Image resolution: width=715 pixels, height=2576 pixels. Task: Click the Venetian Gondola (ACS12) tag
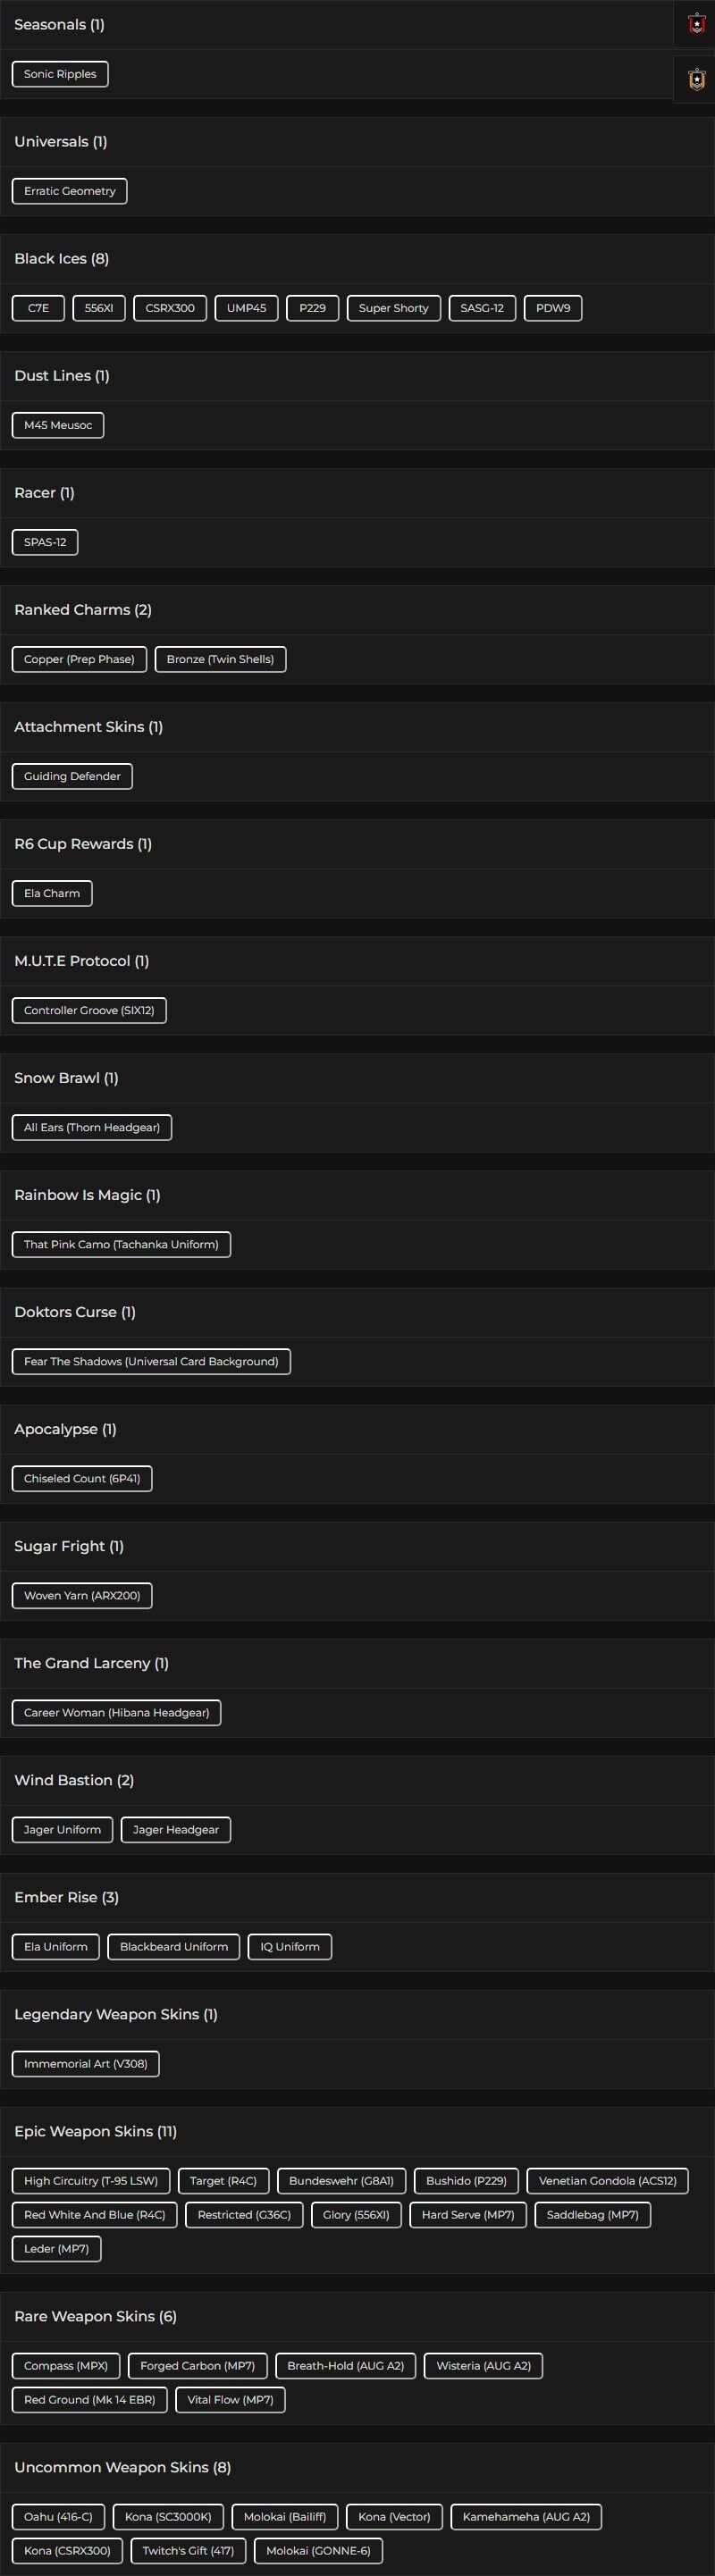(x=607, y=2180)
